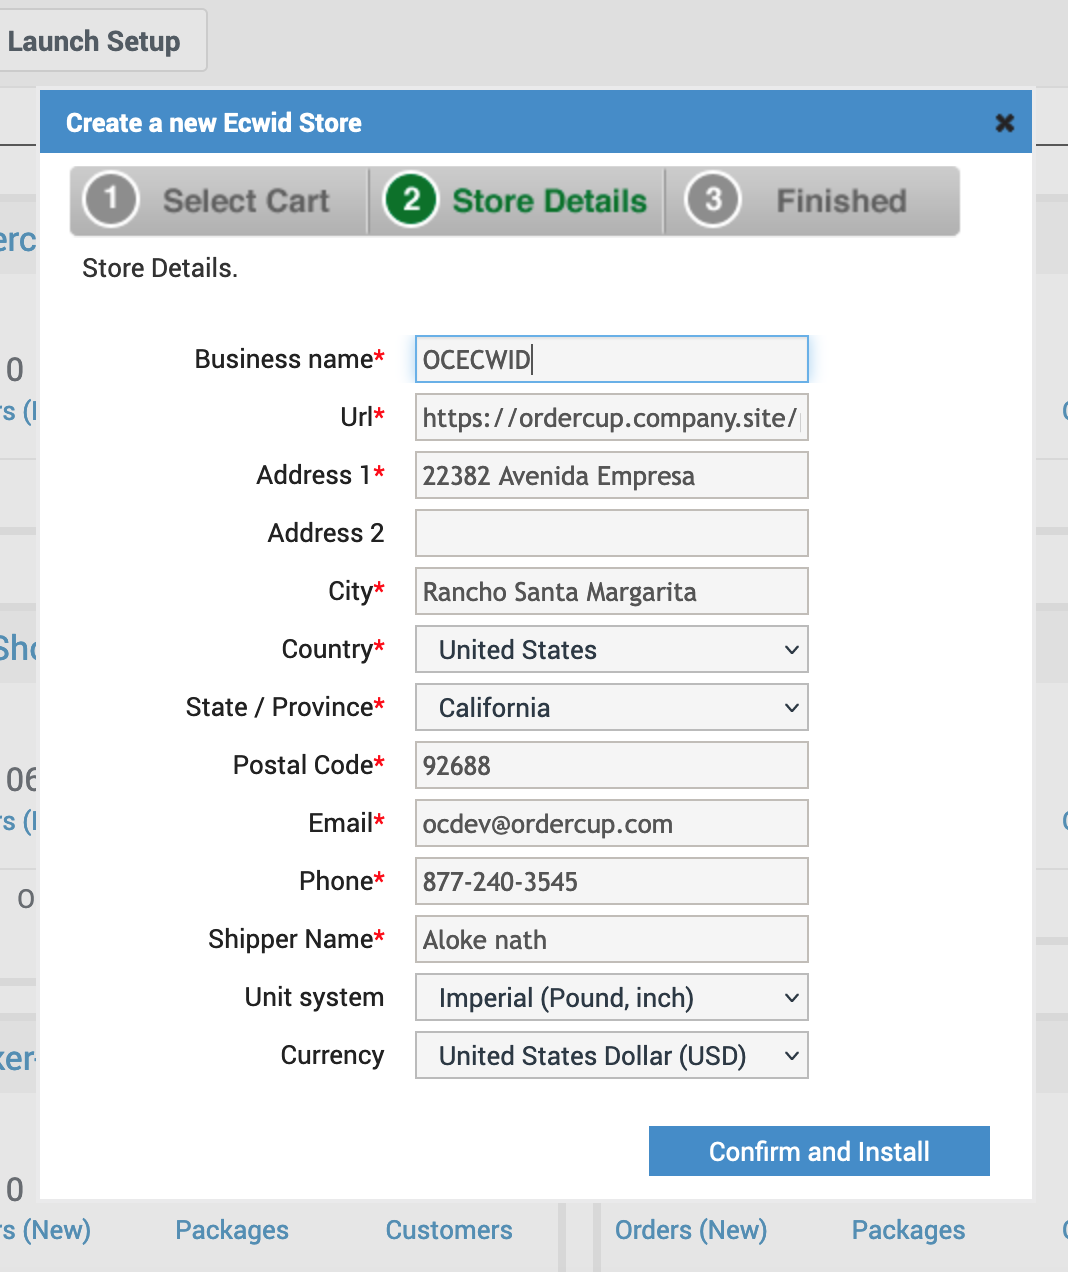The height and width of the screenshot is (1272, 1068).
Task: Open the Country dropdown
Action: (612, 650)
